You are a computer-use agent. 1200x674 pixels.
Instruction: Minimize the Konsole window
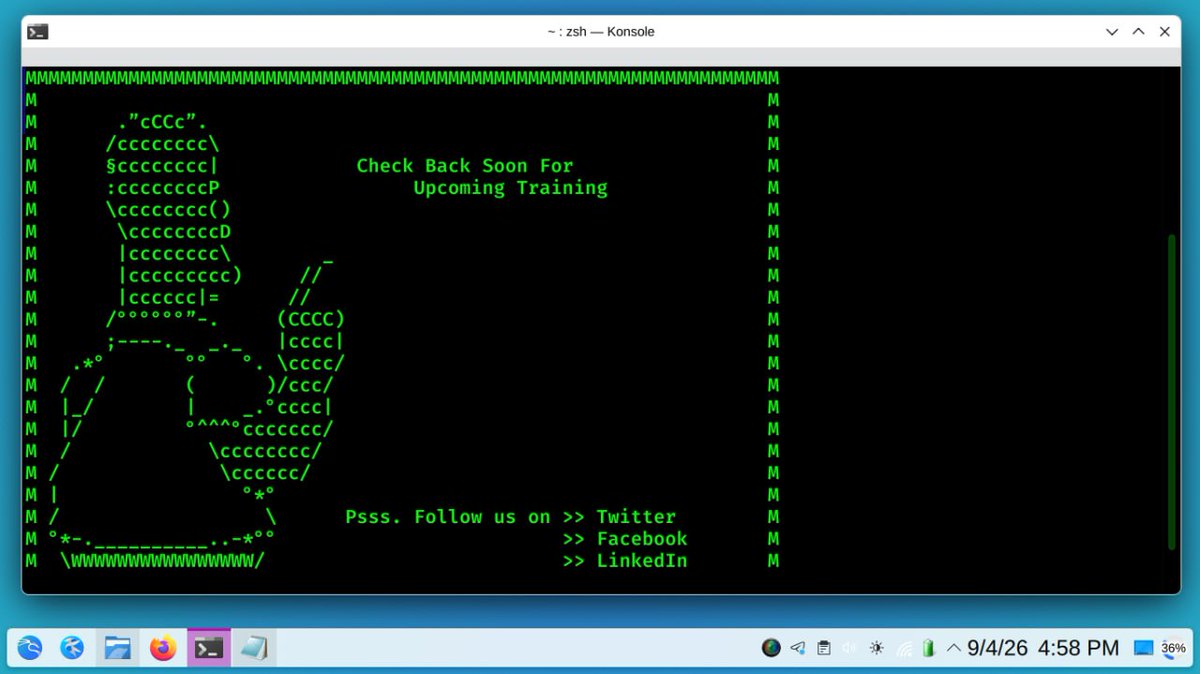(1112, 32)
